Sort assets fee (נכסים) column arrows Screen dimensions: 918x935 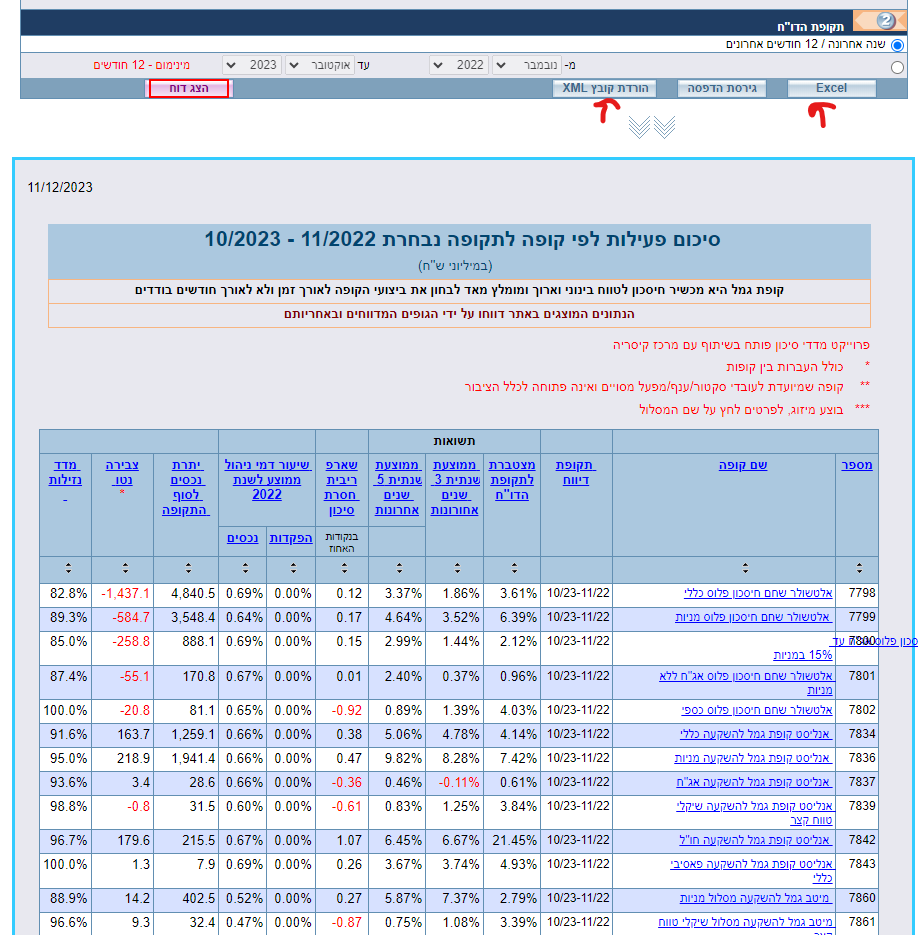[x=245, y=568]
